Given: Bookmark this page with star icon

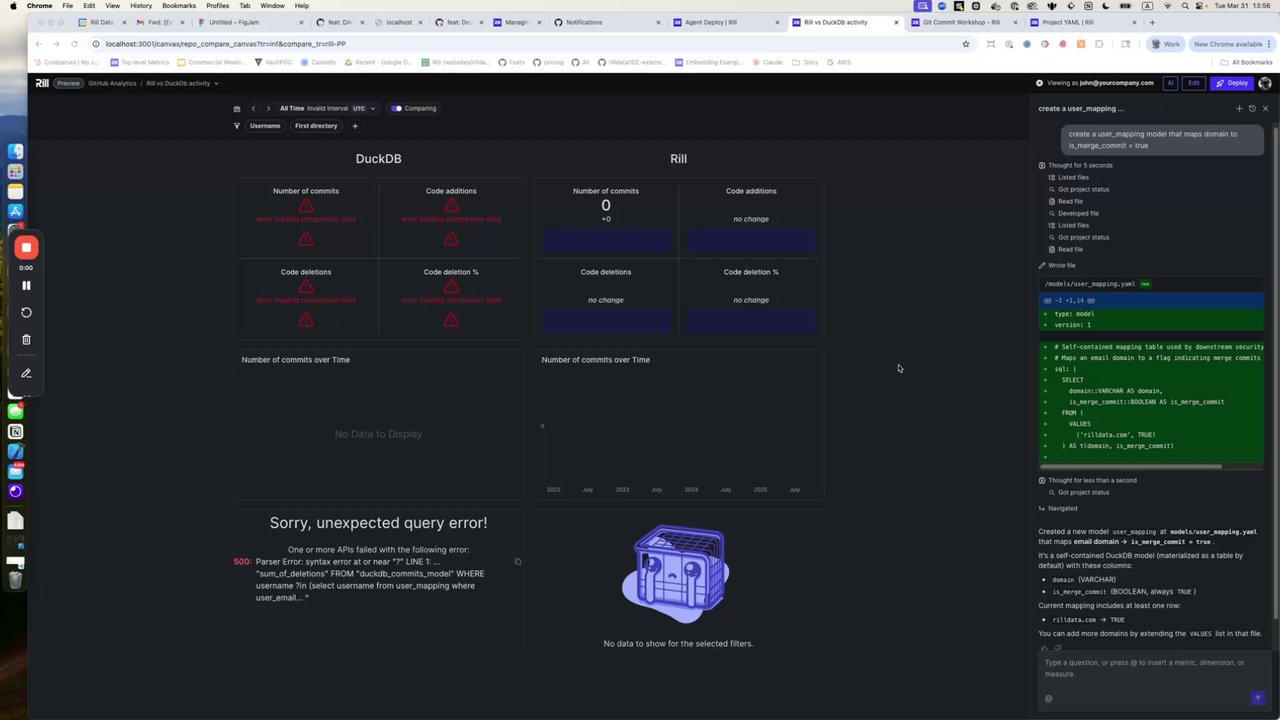Looking at the screenshot, I should click(965, 44).
